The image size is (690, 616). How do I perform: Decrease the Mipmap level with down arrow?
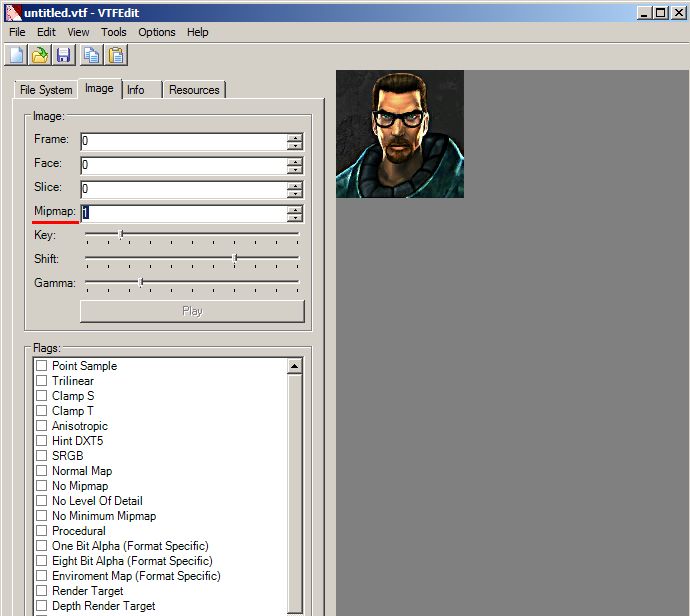[295, 217]
